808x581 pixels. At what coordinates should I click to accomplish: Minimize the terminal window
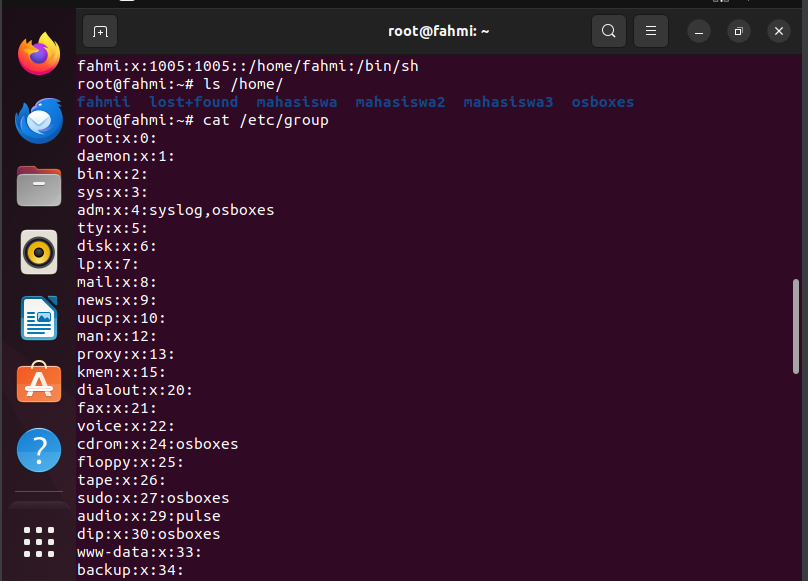(x=699, y=31)
